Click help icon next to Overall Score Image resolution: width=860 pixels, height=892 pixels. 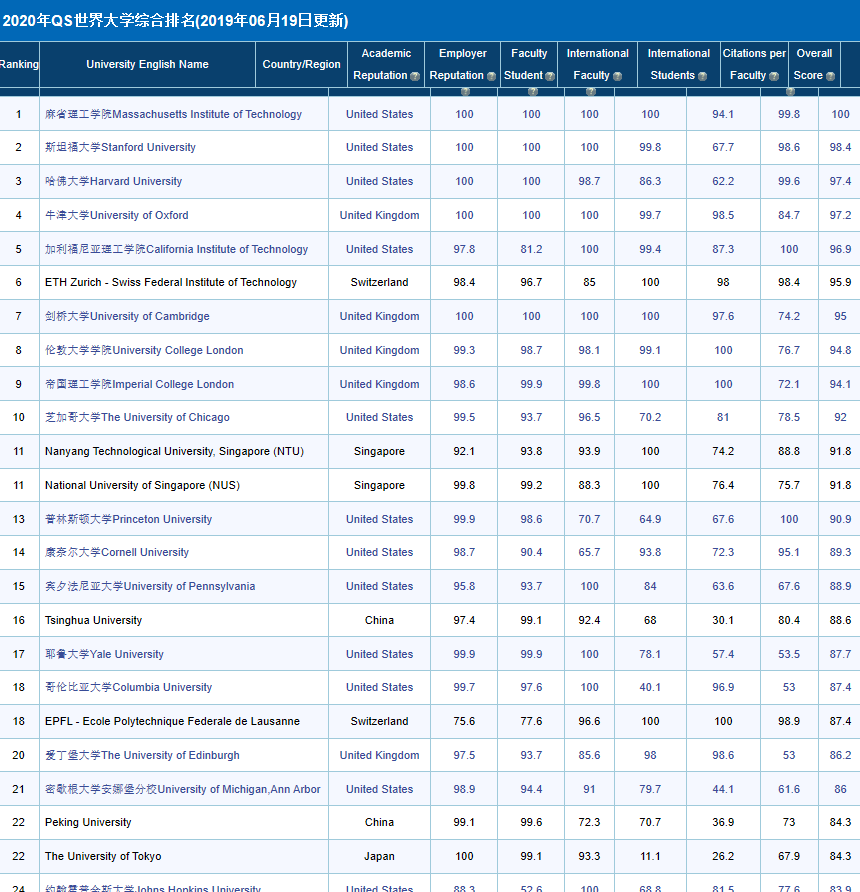(830, 76)
